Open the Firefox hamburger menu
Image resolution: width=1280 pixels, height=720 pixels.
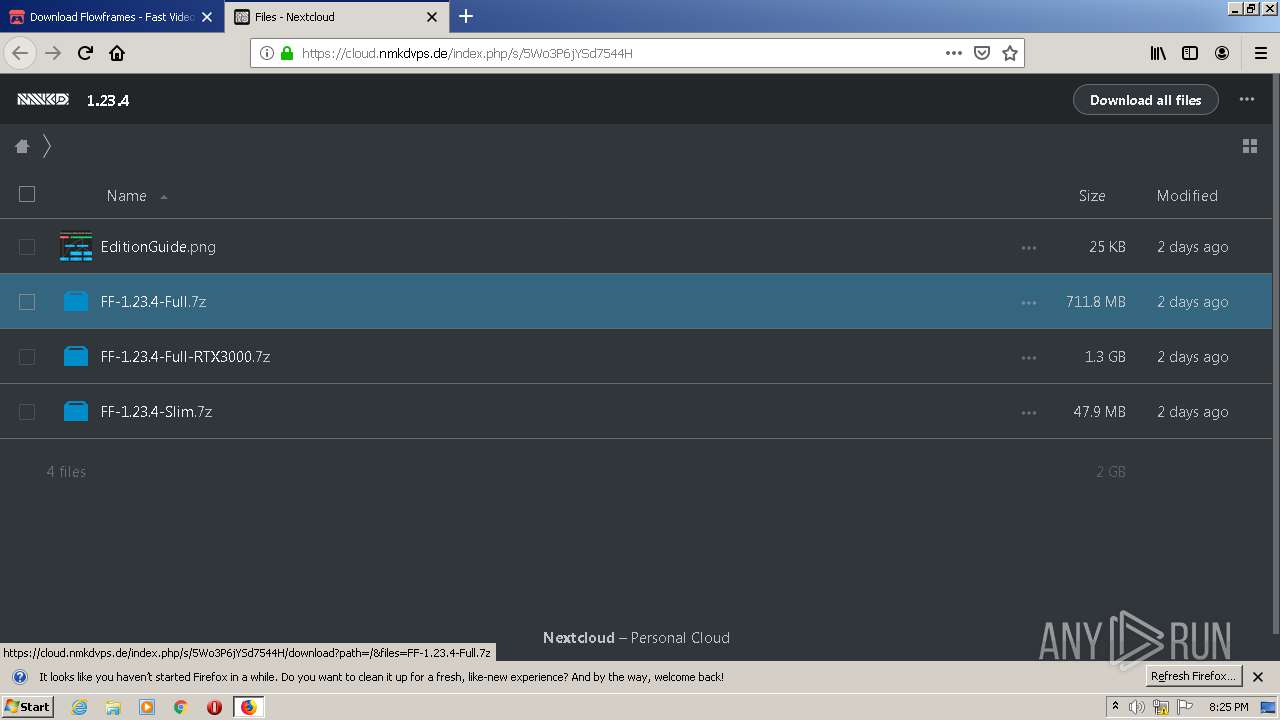point(1260,53)
